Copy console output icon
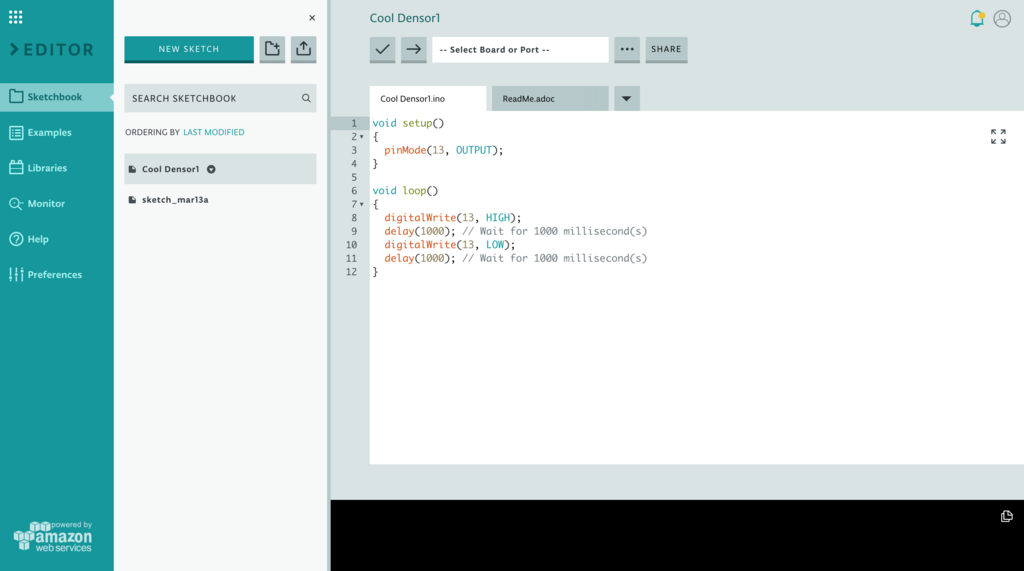This screenshot has width=1024, height=571. click(1006, 516)
